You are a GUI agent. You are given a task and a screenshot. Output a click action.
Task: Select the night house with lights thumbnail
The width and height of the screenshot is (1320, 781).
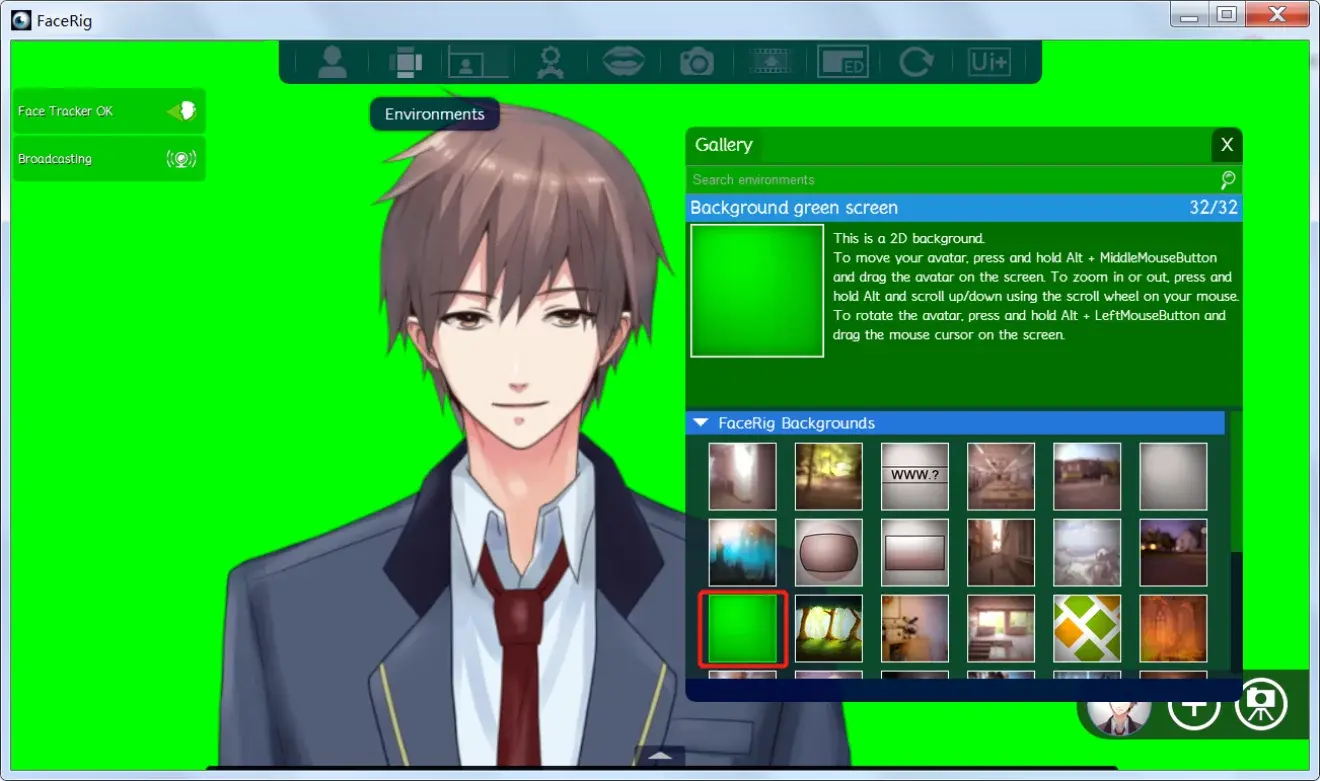1173,553
